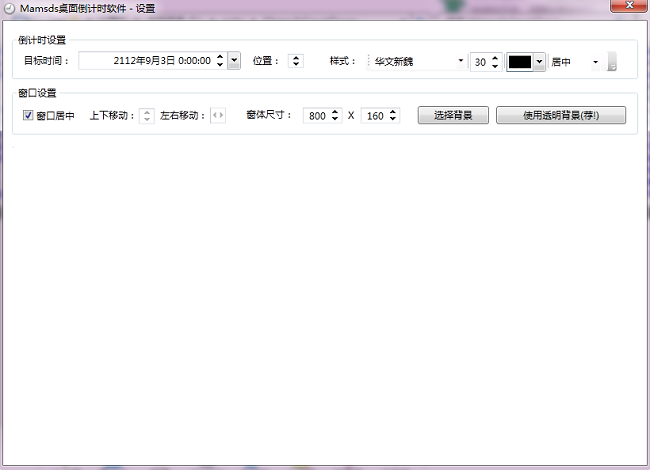Click the 窗体尺寸 label

tap(269, 115)
